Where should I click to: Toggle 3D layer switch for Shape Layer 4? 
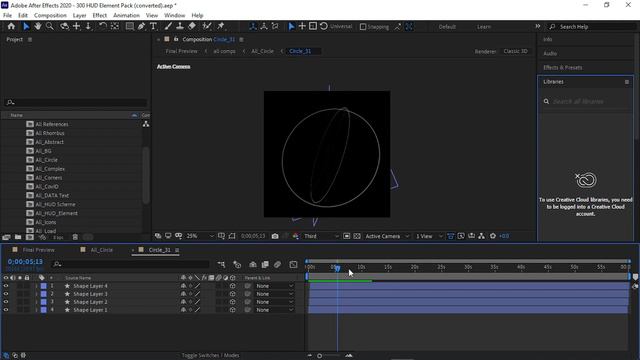tap(233, 286)
